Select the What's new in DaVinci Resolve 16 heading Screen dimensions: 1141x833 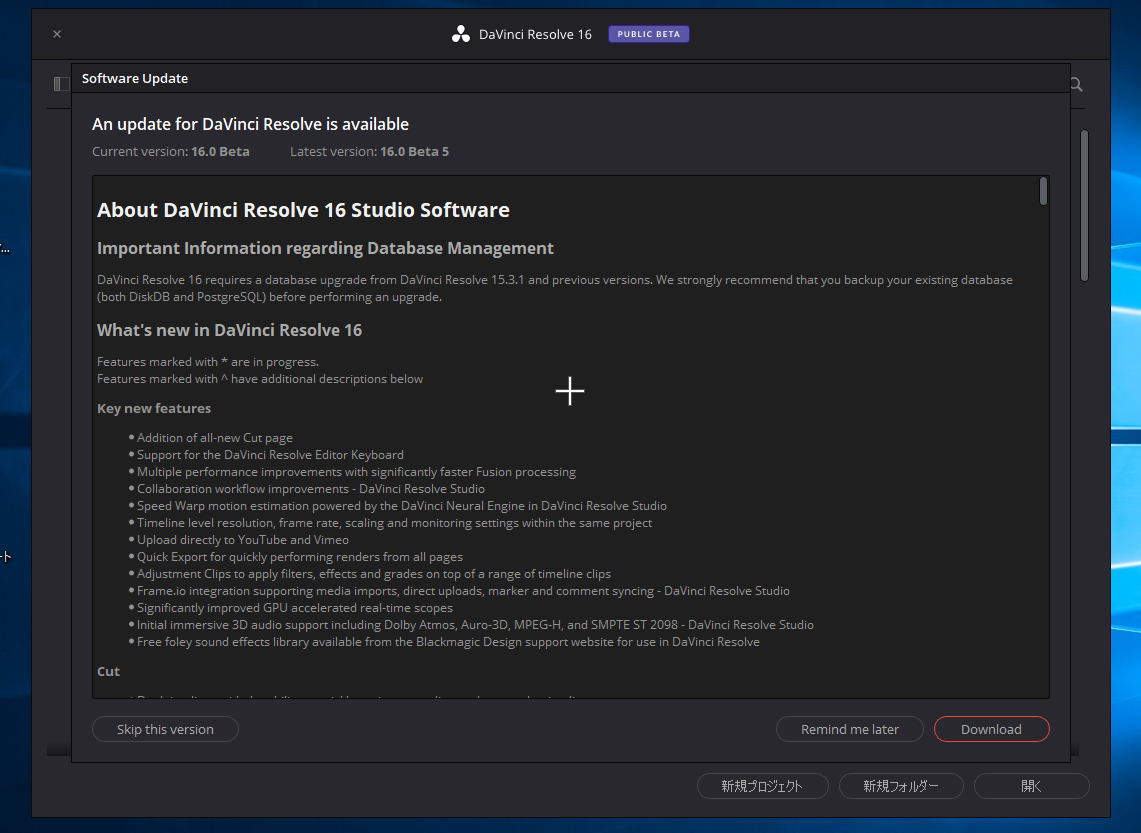(x=229, y=330)
